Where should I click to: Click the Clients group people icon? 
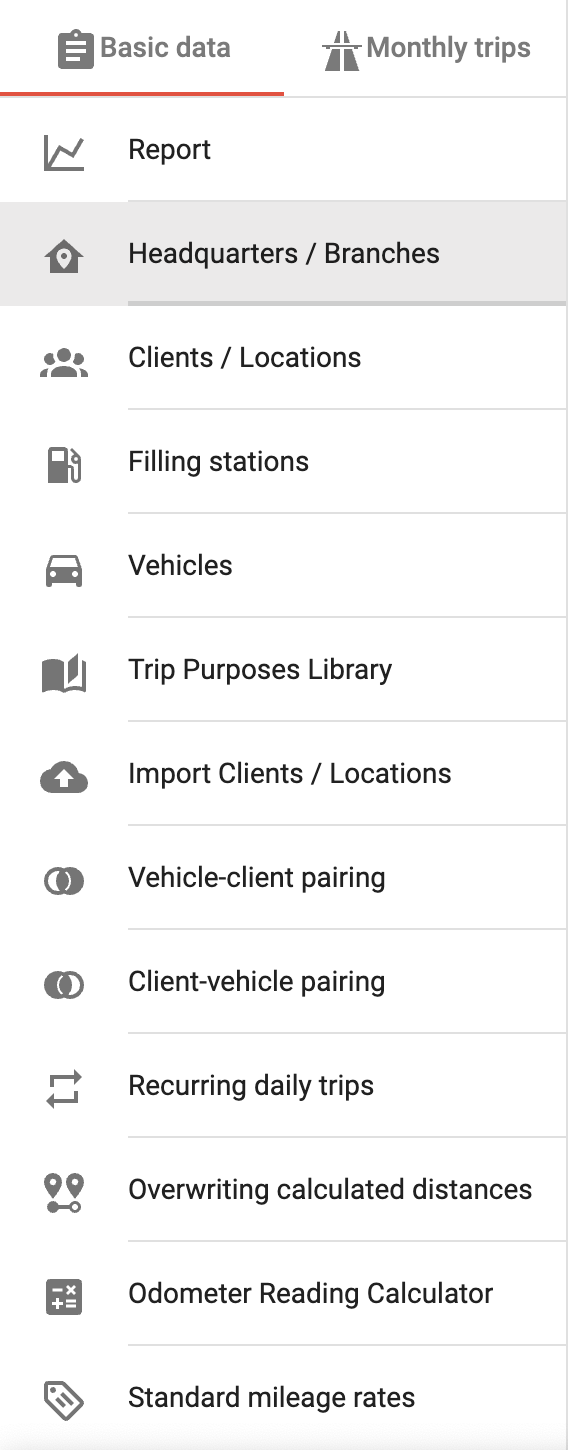(64, 362)
